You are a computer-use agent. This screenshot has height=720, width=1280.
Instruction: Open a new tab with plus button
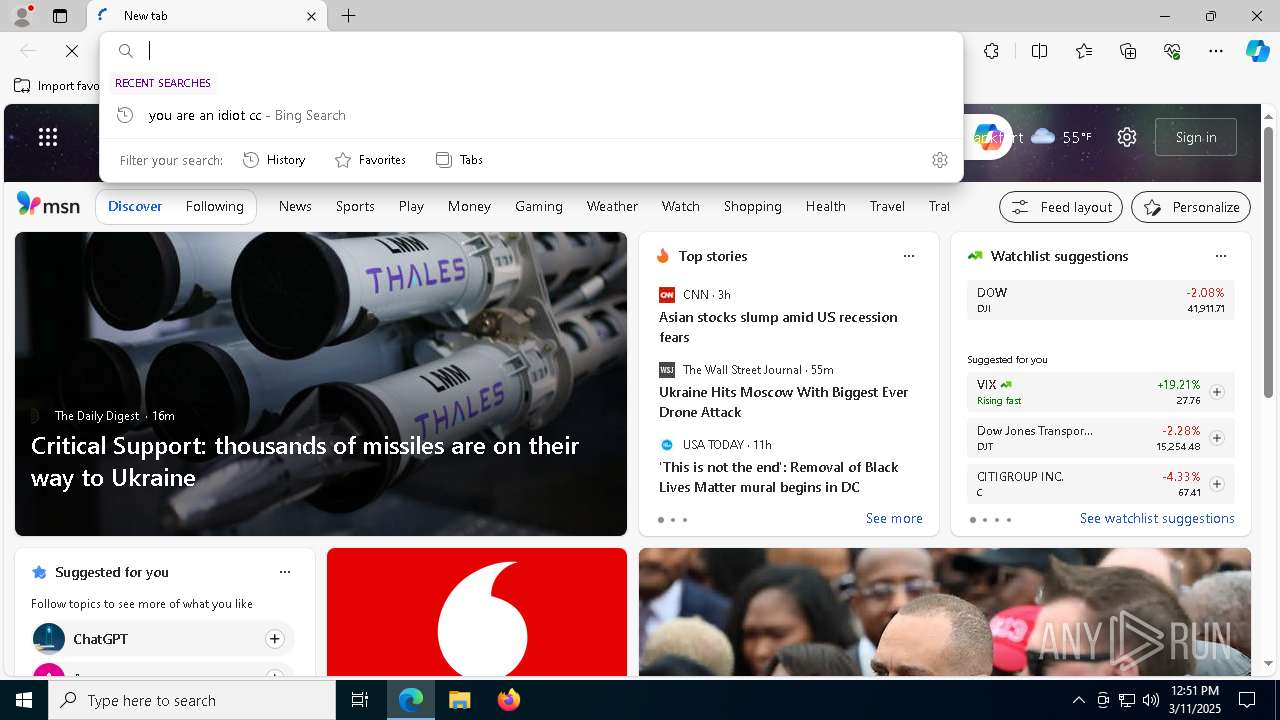click(x=348, y=16)
